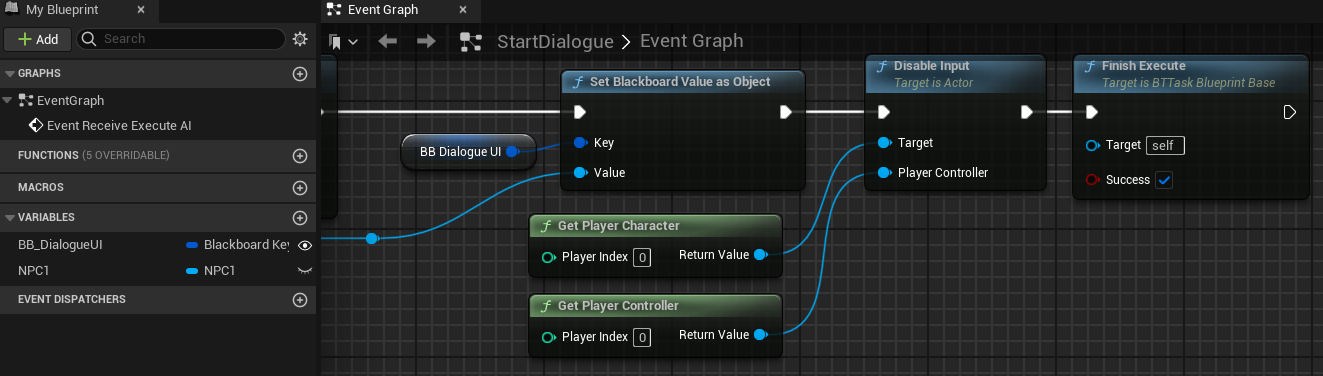Click Finish Execute Success pin
Image resolution: width=1323 pixels, height=376 pixels.
click(x=1092, y=180)
